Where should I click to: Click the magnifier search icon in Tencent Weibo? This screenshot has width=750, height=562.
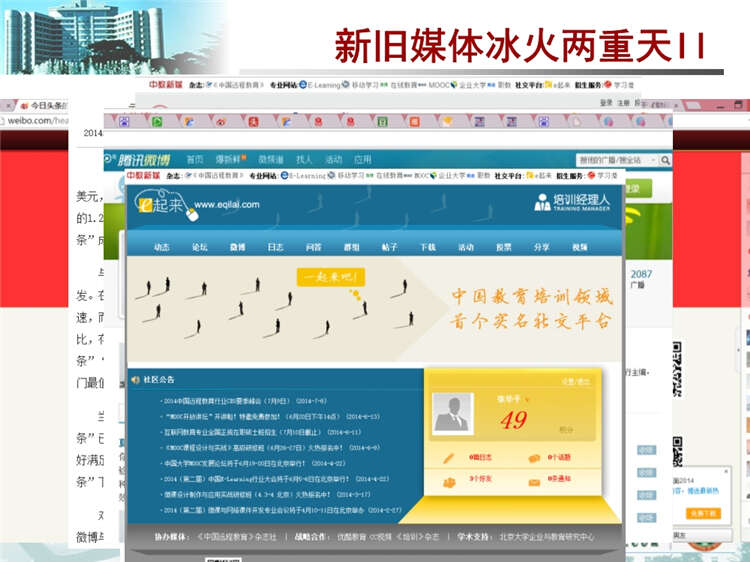click(x=664, y=160)
